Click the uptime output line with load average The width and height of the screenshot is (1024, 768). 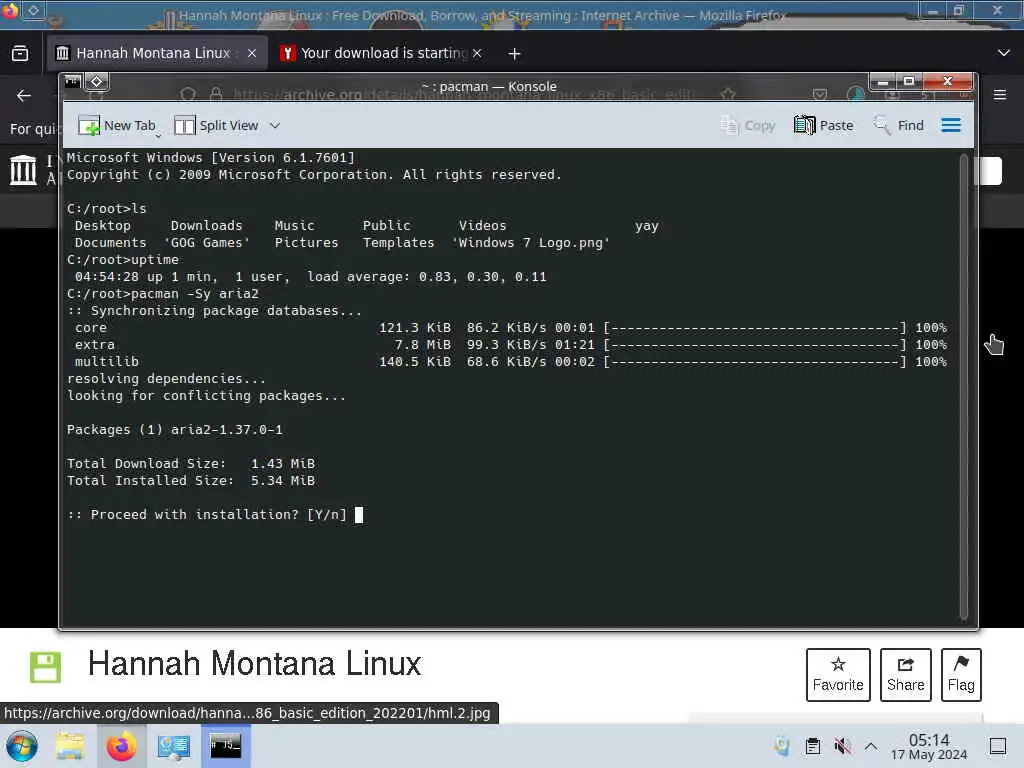tap(310, 277)
